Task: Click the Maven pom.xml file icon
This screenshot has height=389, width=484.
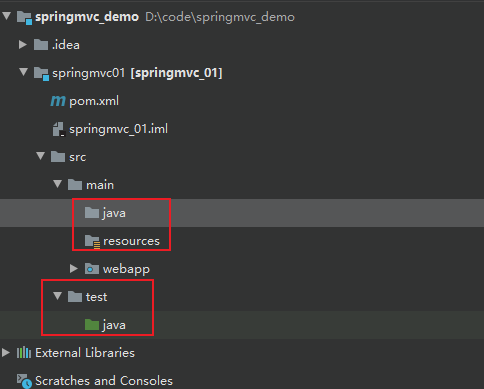Action: click(x=58, y=101)
